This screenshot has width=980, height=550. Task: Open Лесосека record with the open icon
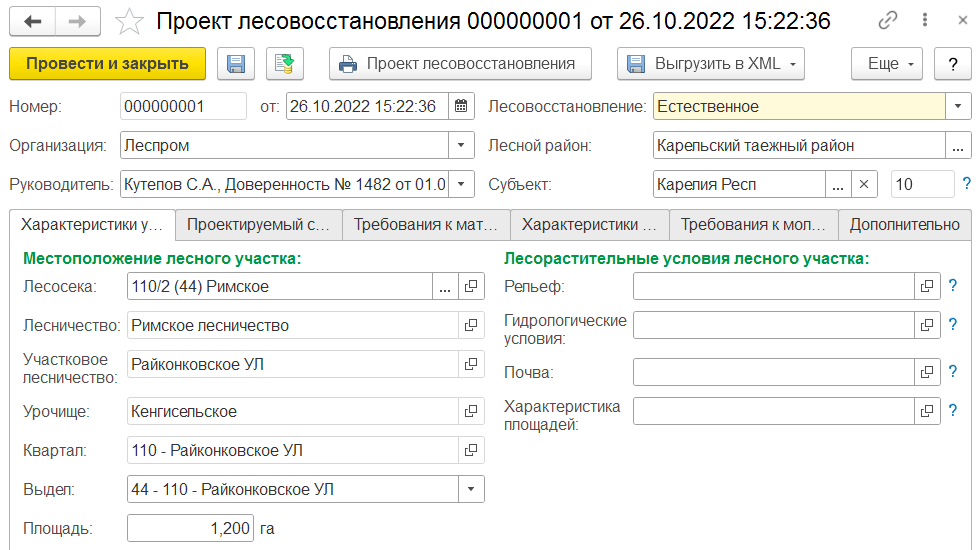point(471,286)
